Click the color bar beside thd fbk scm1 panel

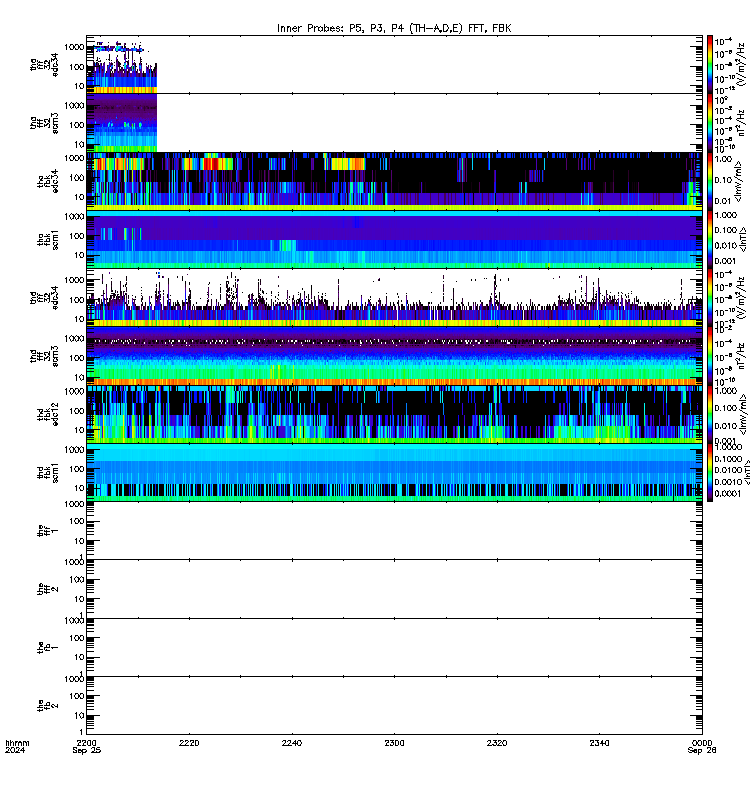710,472
